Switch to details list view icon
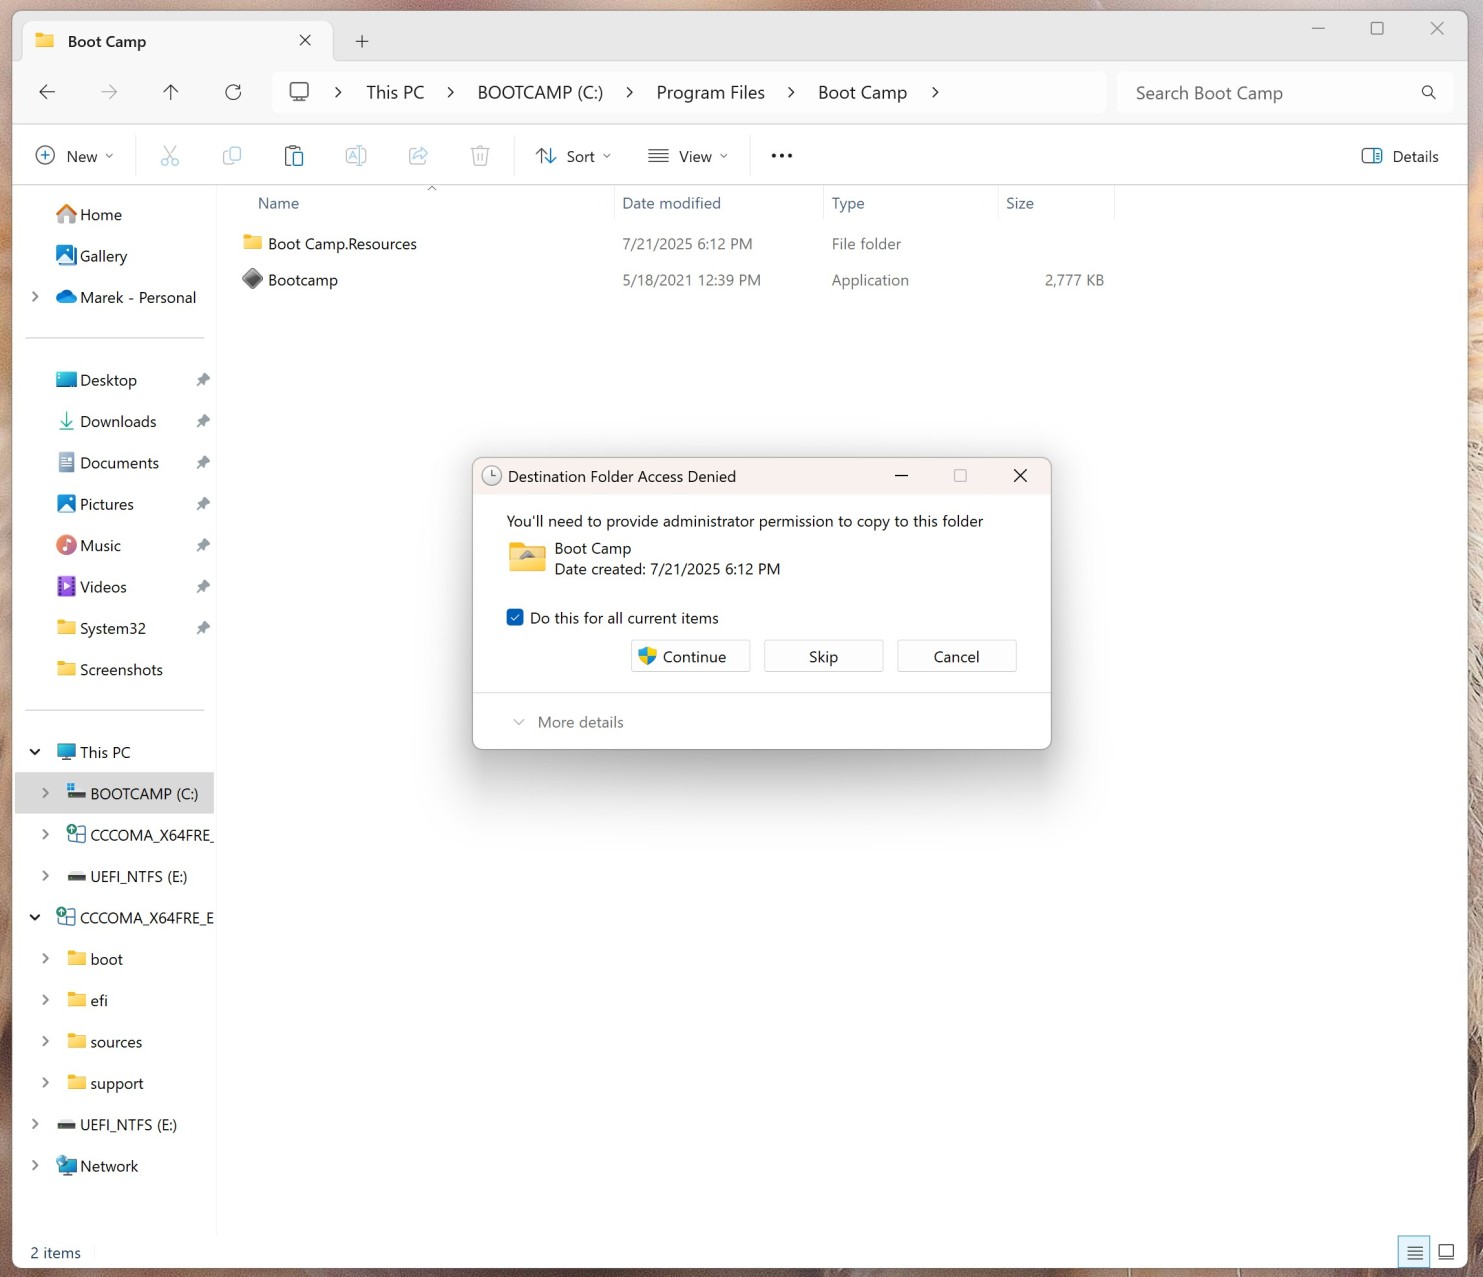 1414,1252
